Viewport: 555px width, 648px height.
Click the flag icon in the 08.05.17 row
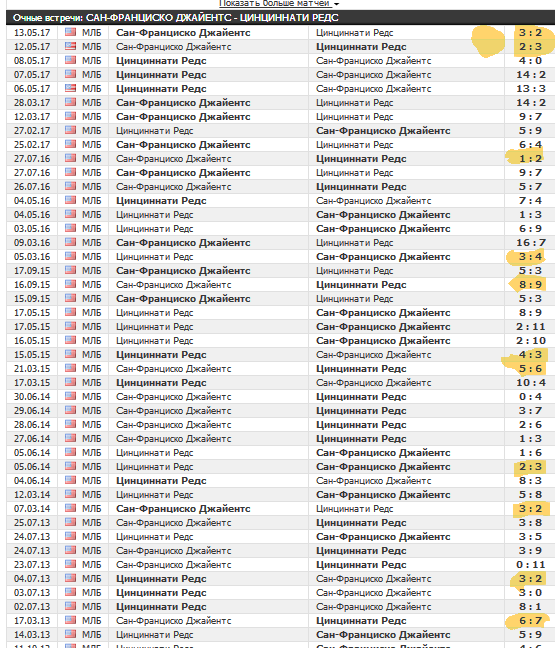tap(71, 60)
